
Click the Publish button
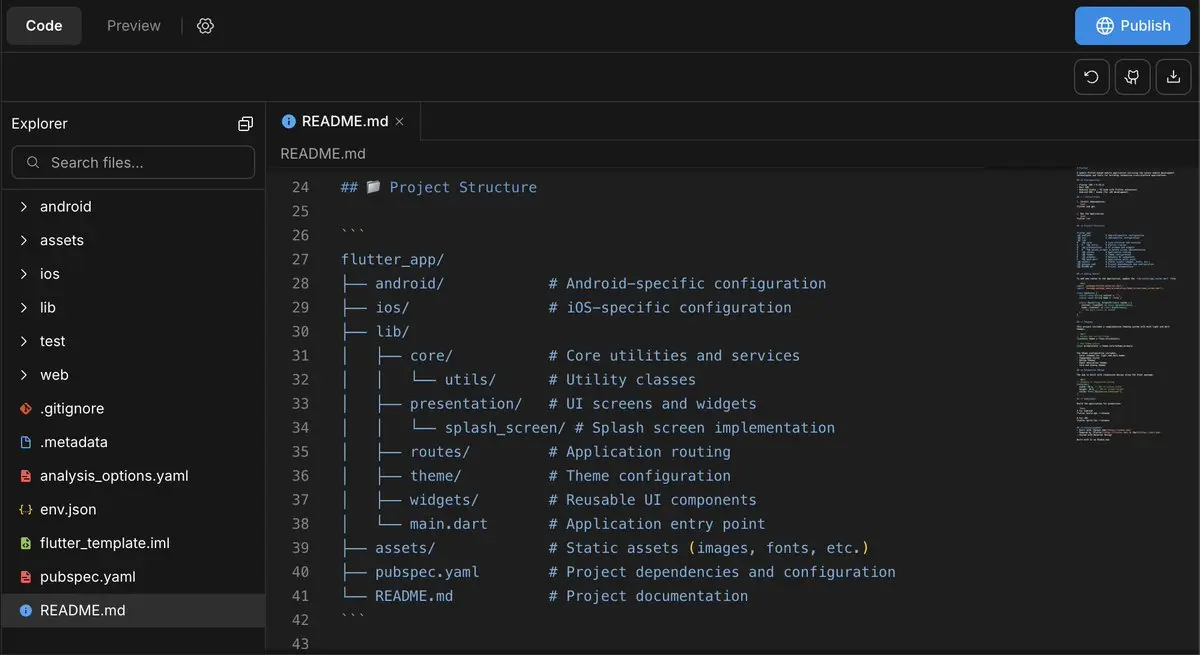point(1133,26)
